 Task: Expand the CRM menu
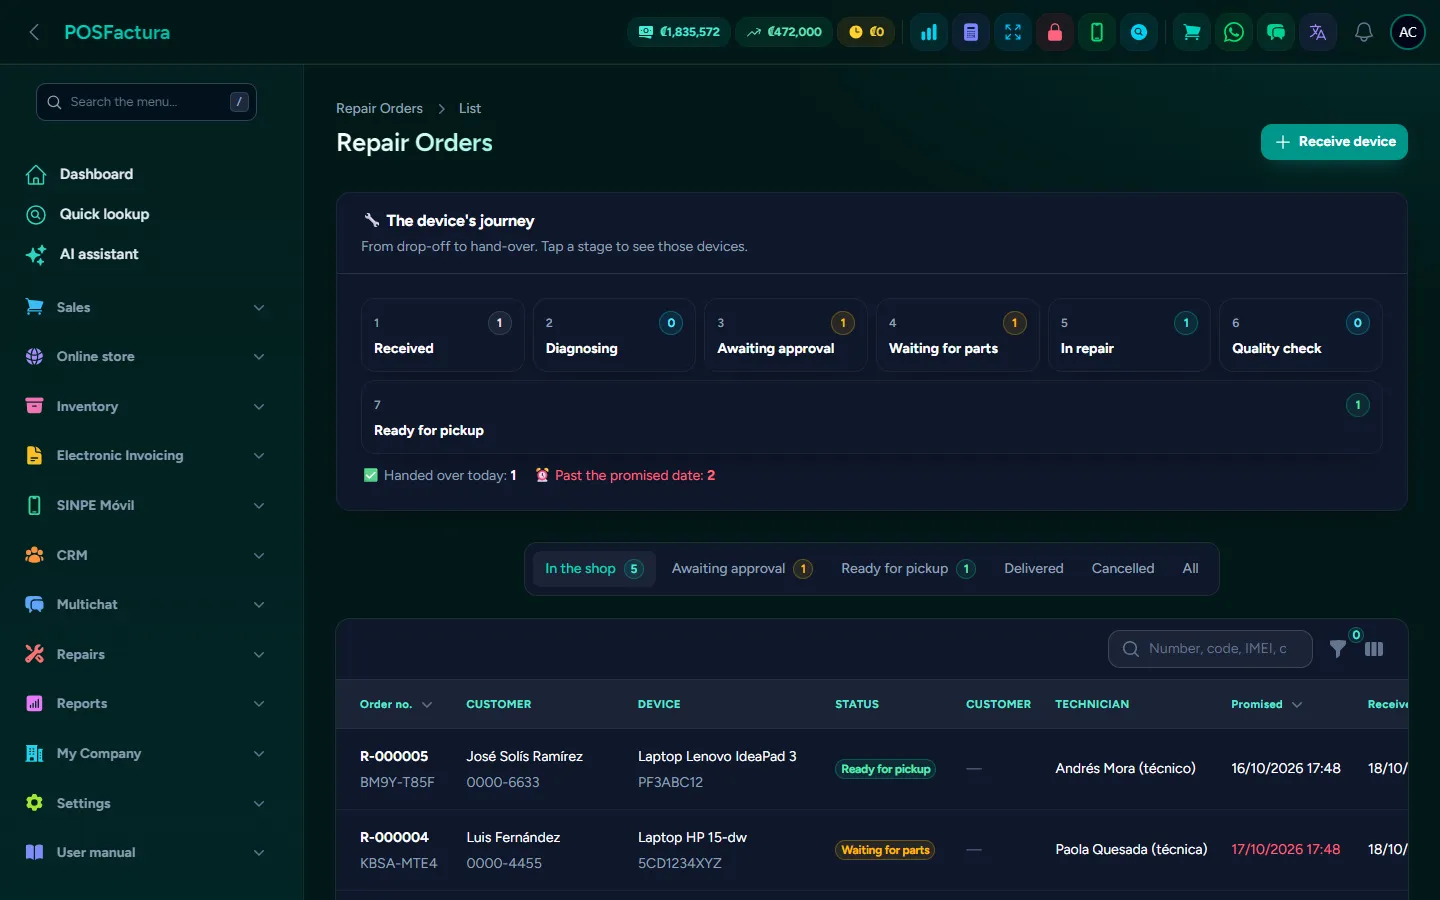coord(145,555)
